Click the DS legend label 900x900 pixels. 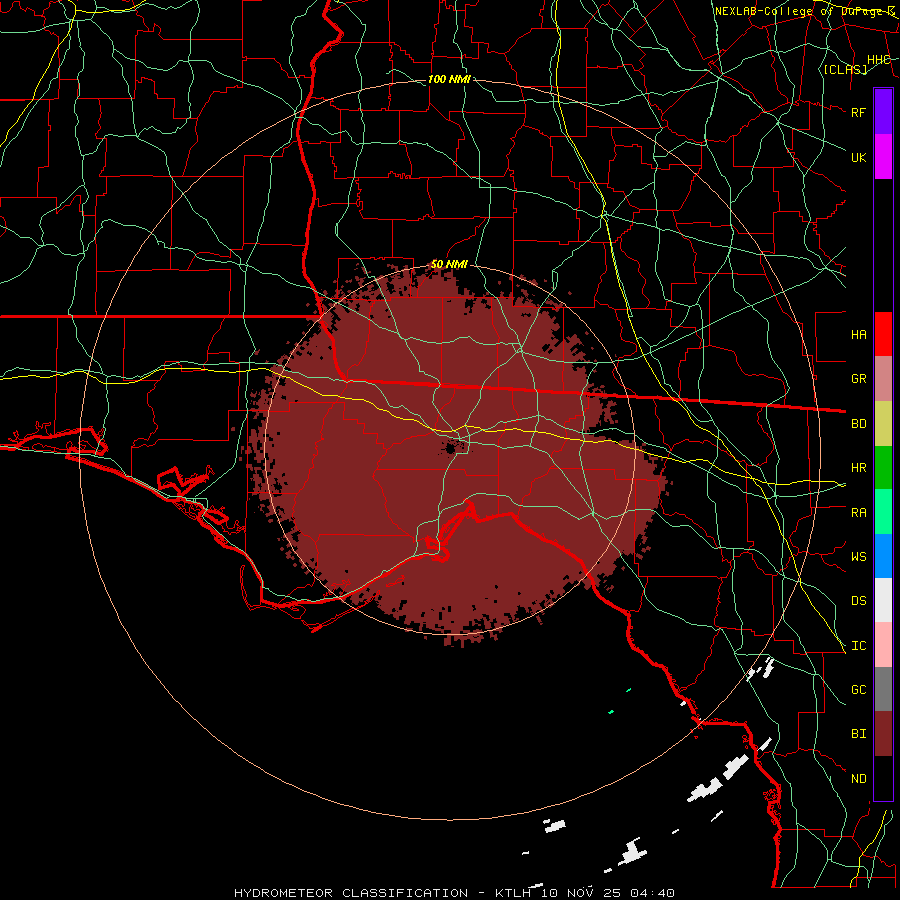[x=859, y=601]
